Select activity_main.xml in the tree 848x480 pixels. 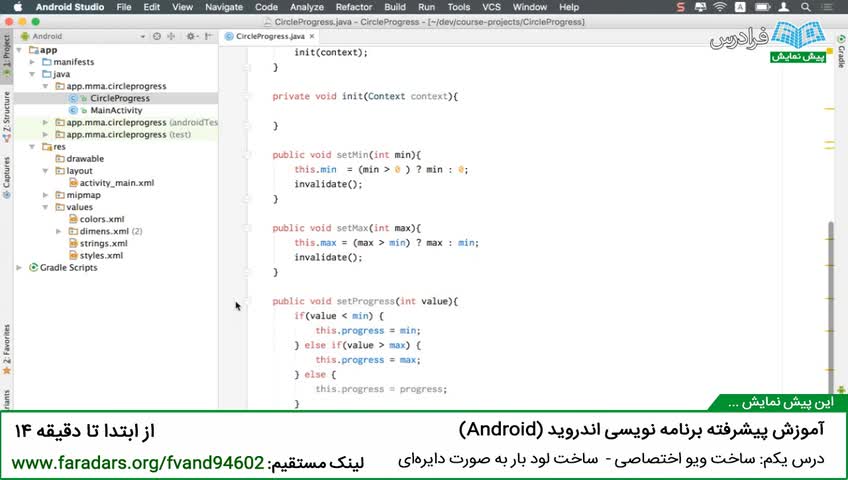(x=117, y=183)
